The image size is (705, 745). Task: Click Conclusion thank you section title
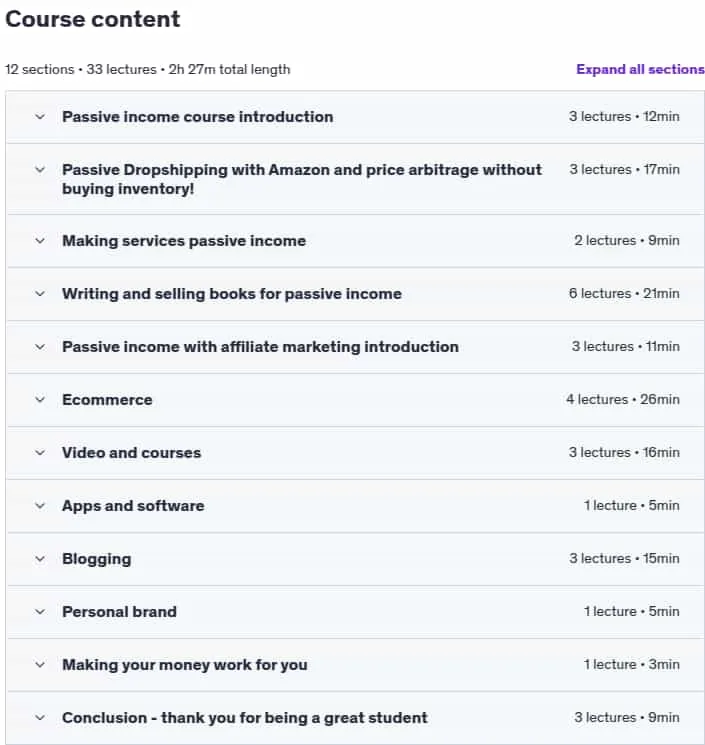tap(245, 718)
